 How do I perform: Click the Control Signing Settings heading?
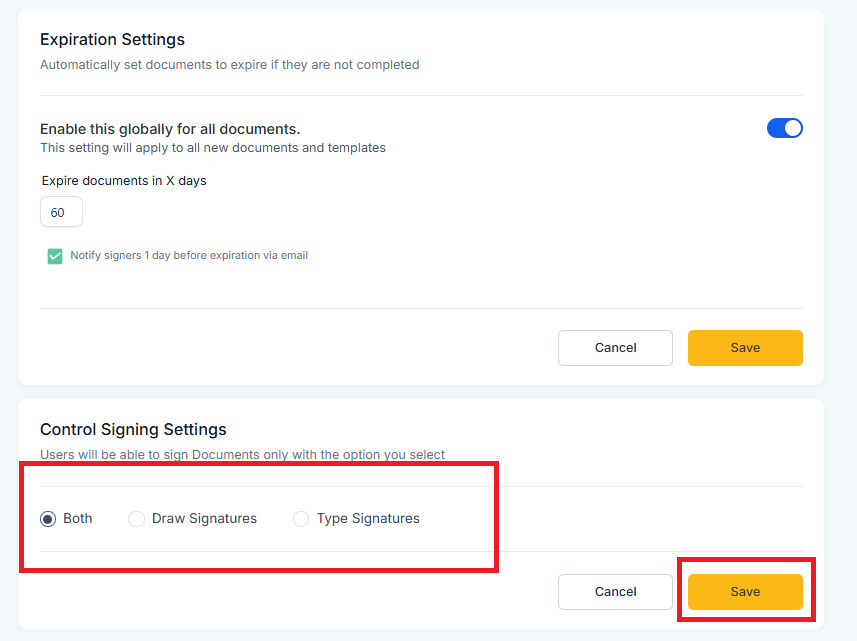[x=133, y=430]
